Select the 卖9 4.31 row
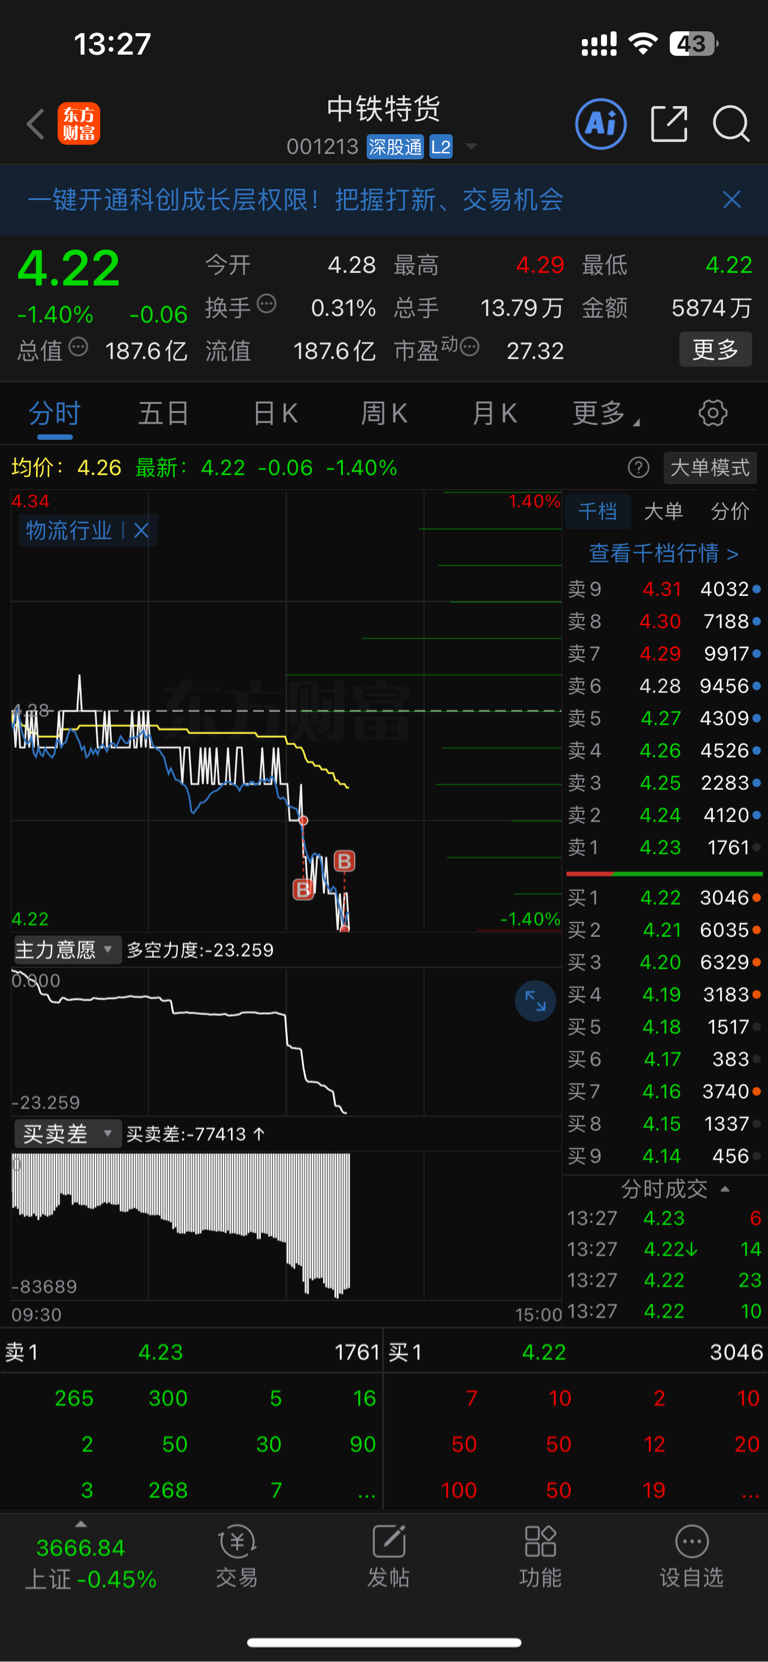Screen dimensions: 768x1662 tap(664, 589)
